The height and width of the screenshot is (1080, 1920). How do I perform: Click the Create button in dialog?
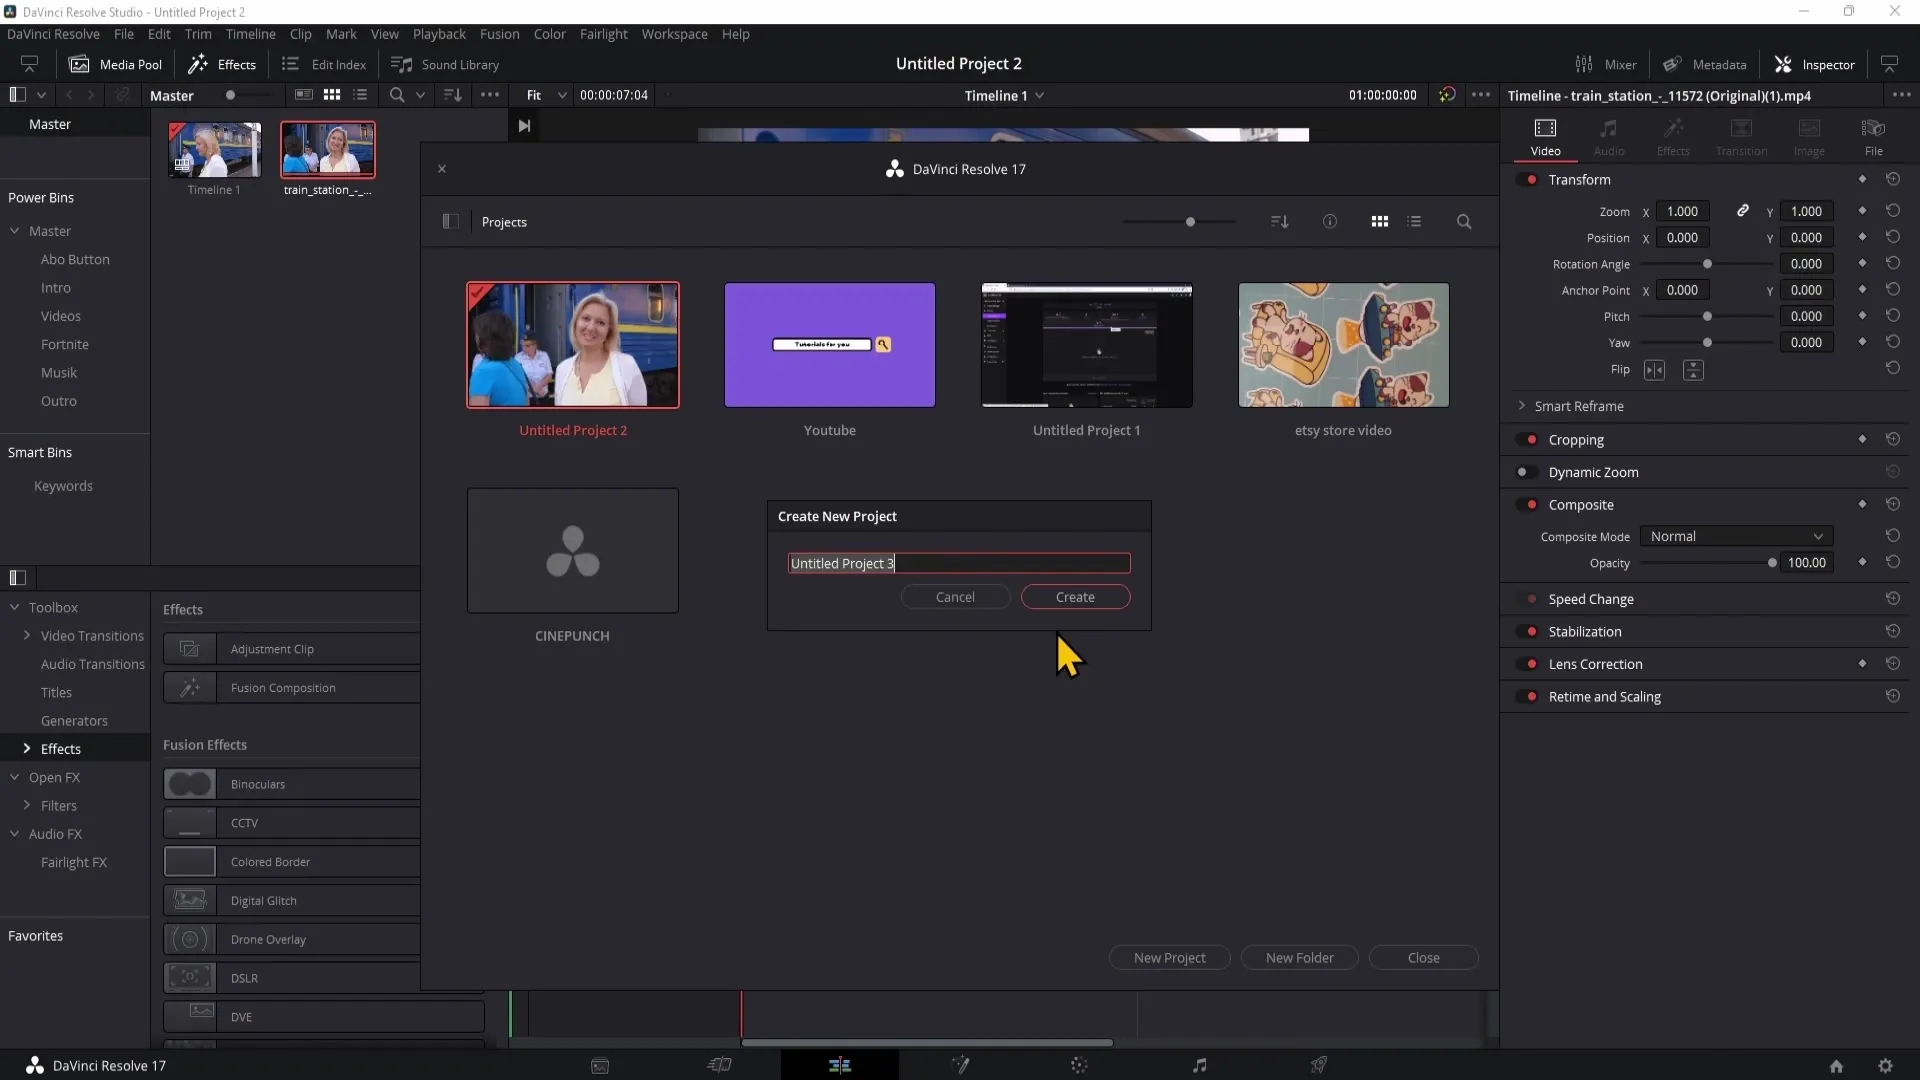pos(1075,596)
